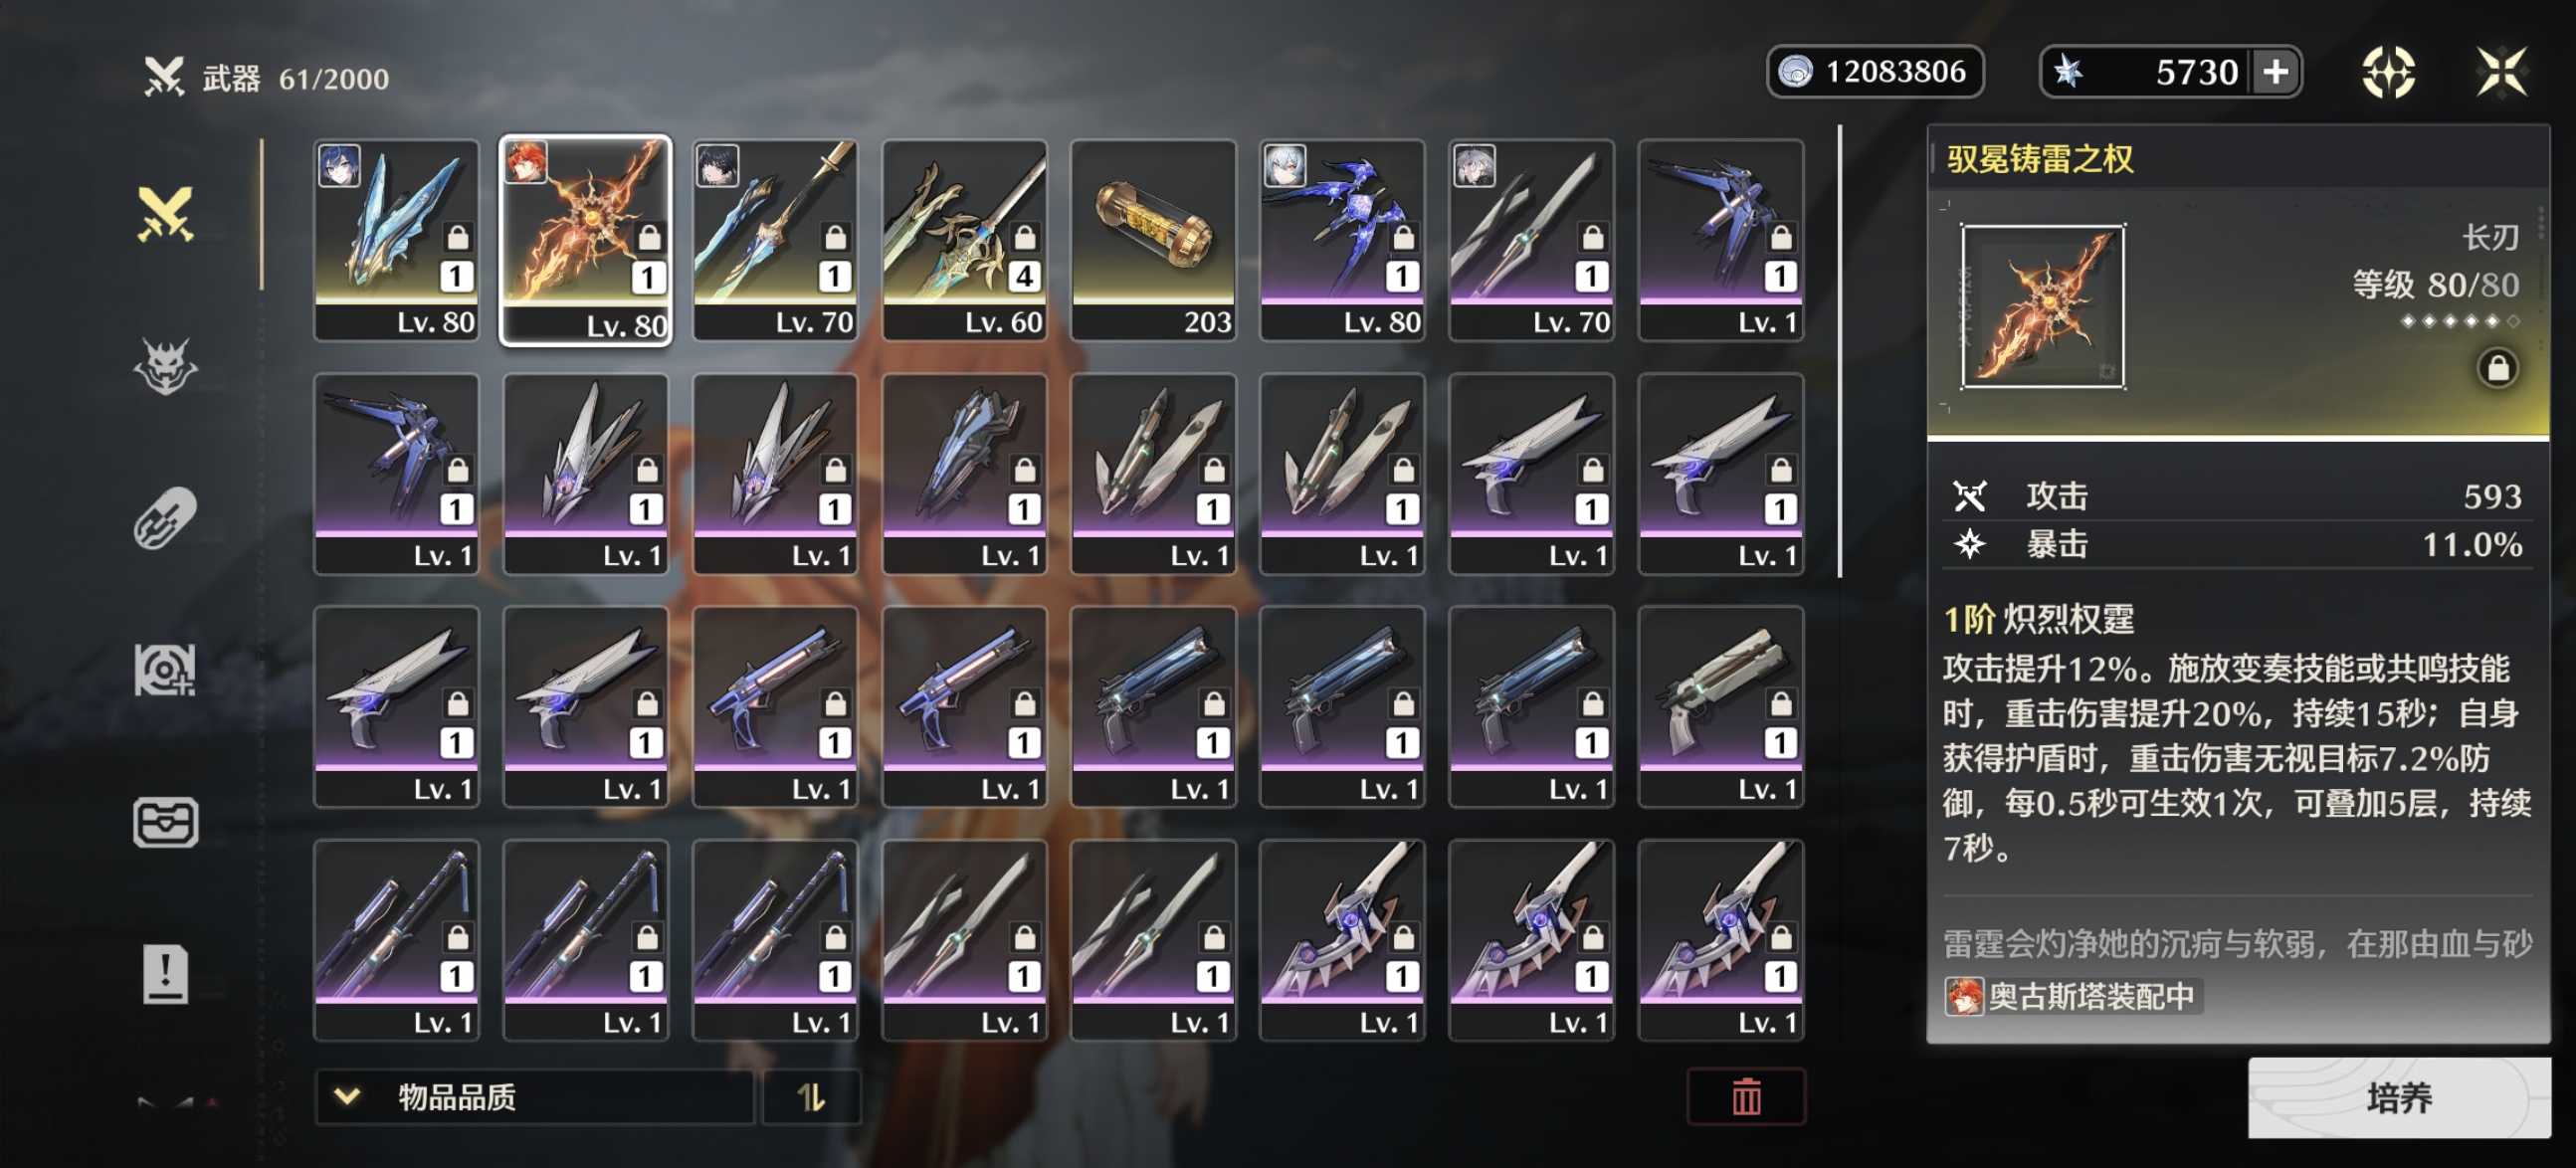This screenshot has width=2576, height=1168.
Task: Select the pill-shaped consumables sidebar icon
Action: (x=165, y=518)
